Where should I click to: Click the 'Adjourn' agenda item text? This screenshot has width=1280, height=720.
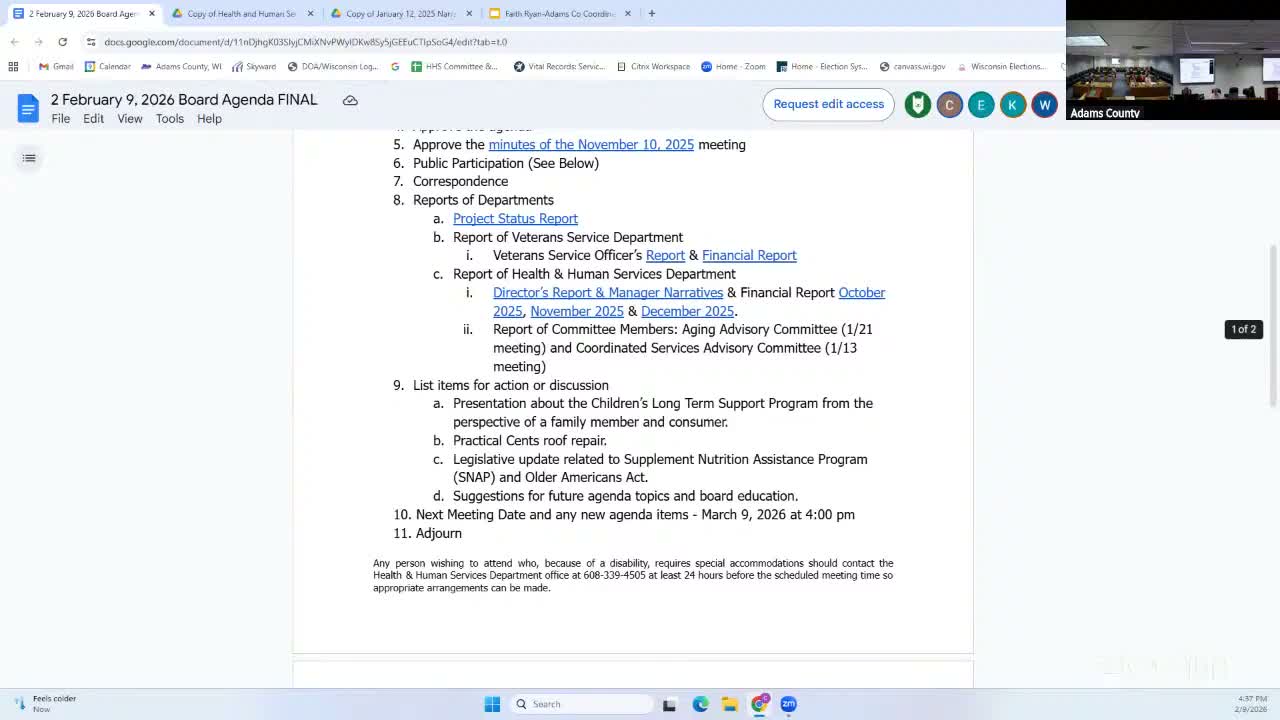[439, 534]
